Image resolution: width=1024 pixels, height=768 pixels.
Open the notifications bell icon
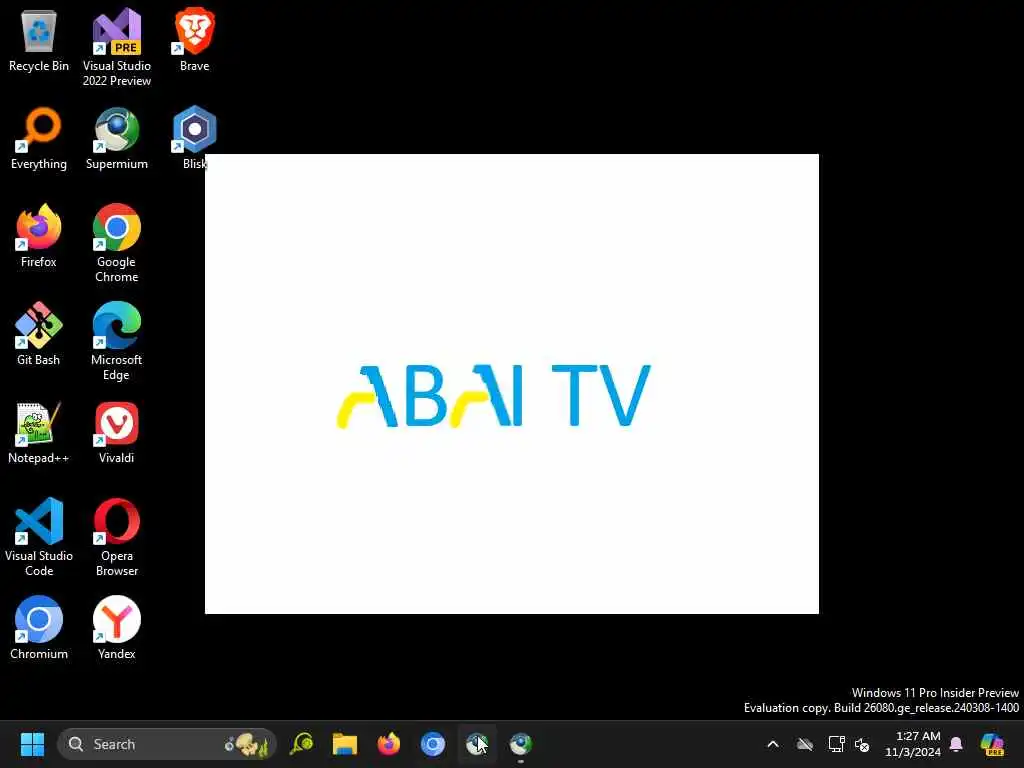click(x=956, y=744)
